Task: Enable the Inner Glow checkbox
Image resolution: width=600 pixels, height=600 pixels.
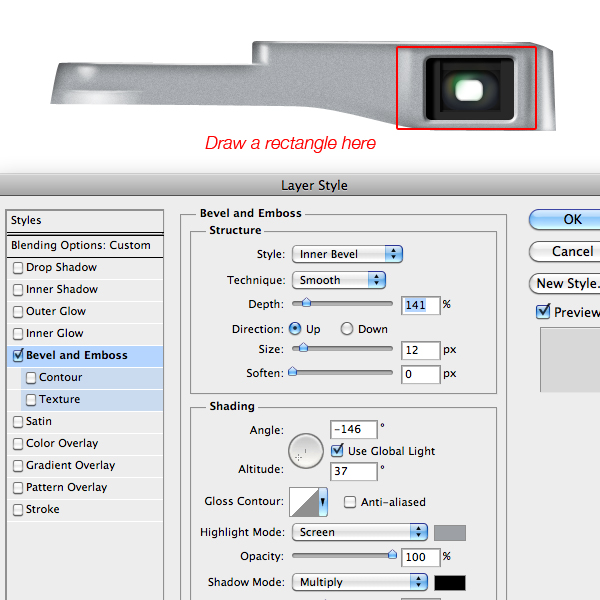Action: [x=18, y=334]
